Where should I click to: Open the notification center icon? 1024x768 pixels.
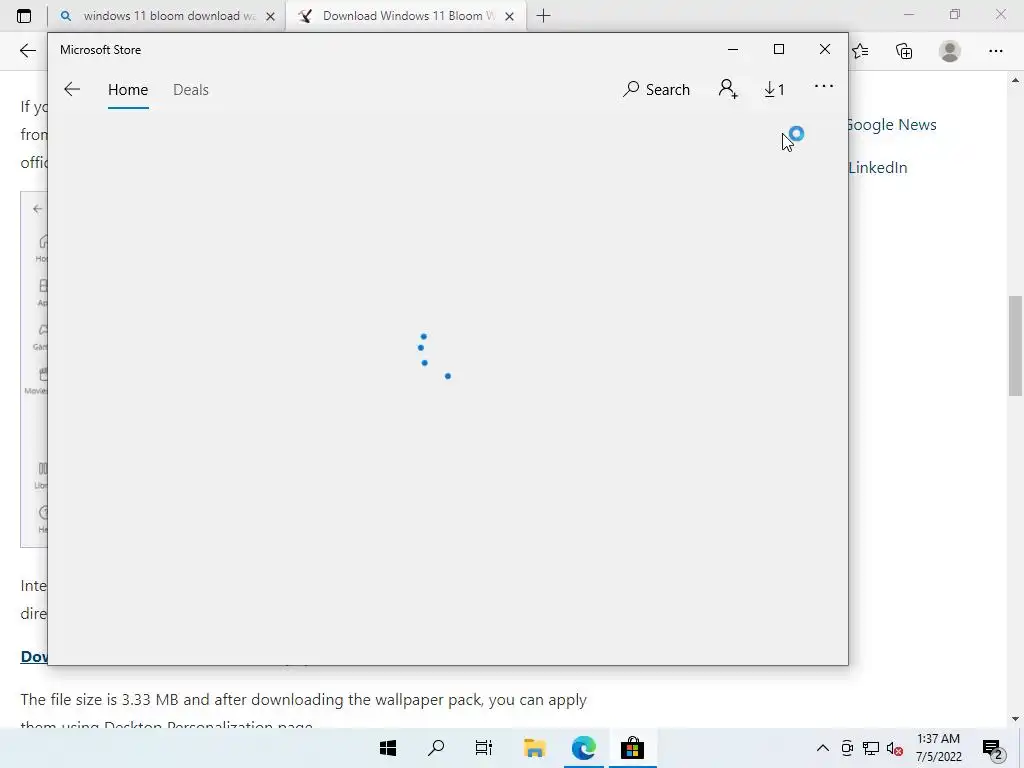(993, 748)
